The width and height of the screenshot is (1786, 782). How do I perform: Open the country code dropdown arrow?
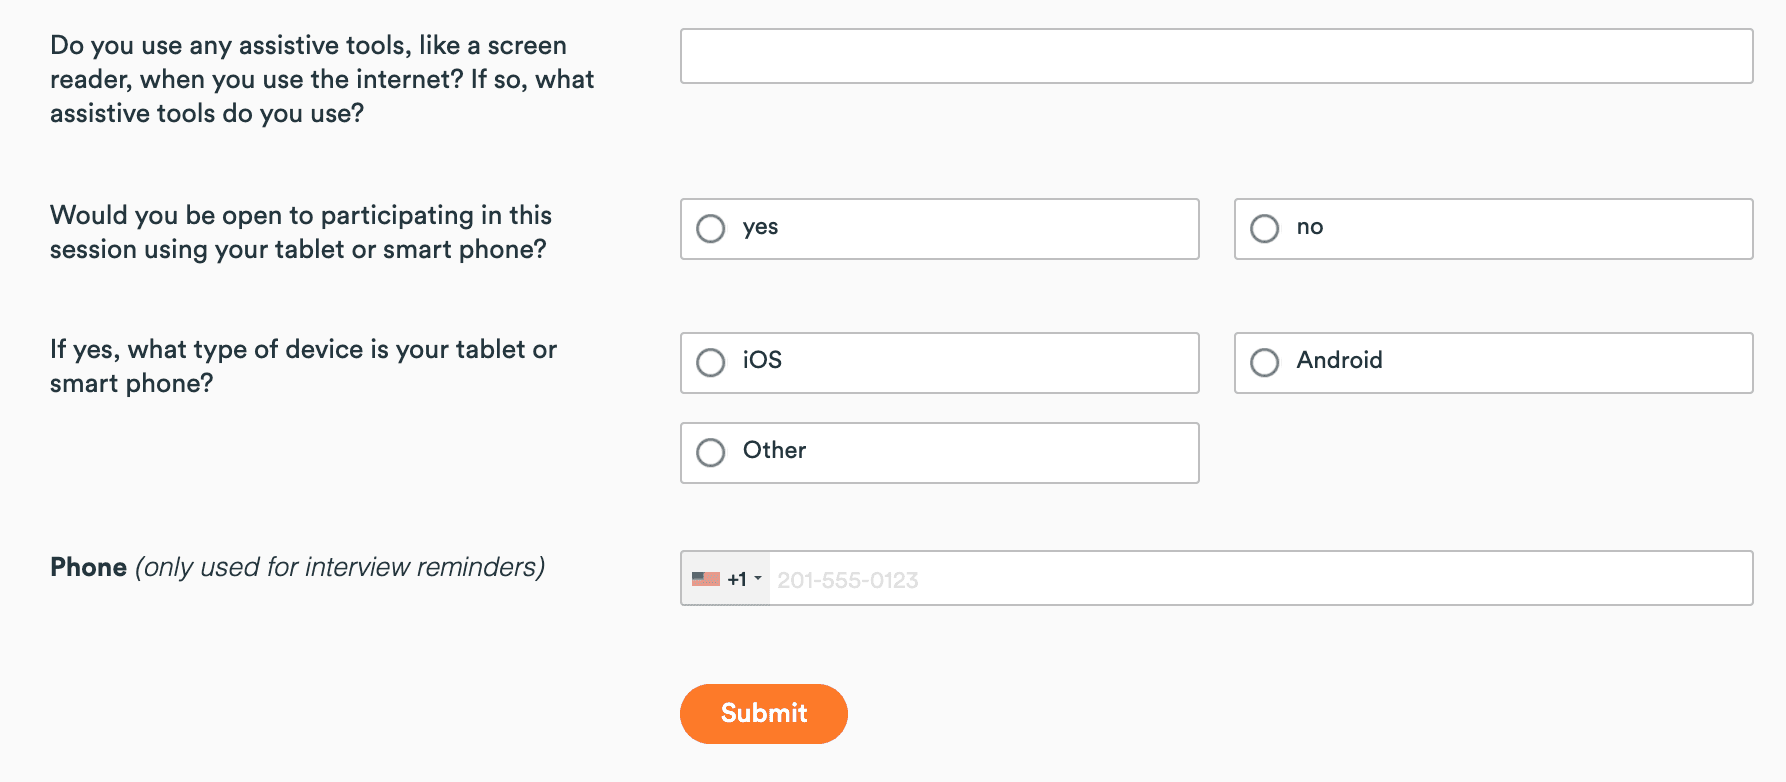click(x=758, y=579)
